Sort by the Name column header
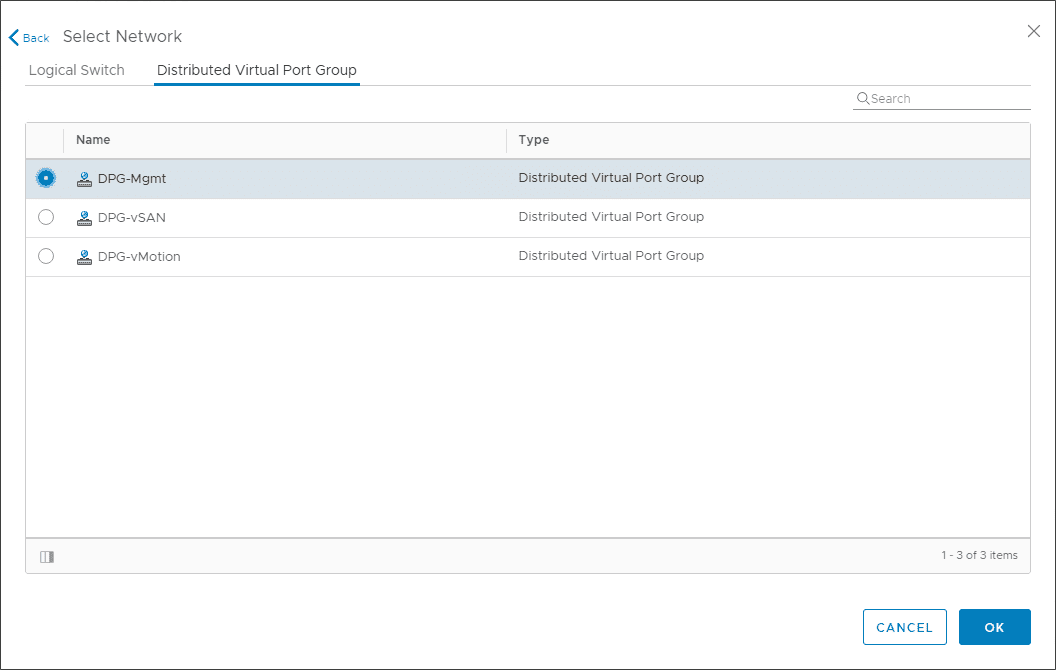 (x=93, y=140)
